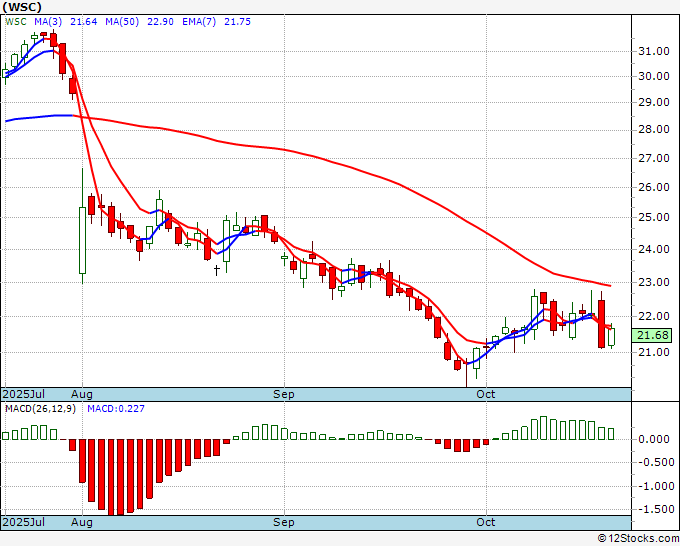The image size is (680, 546).
Task: Click the current price tag 21.68
Action: [x=652, y=335]
